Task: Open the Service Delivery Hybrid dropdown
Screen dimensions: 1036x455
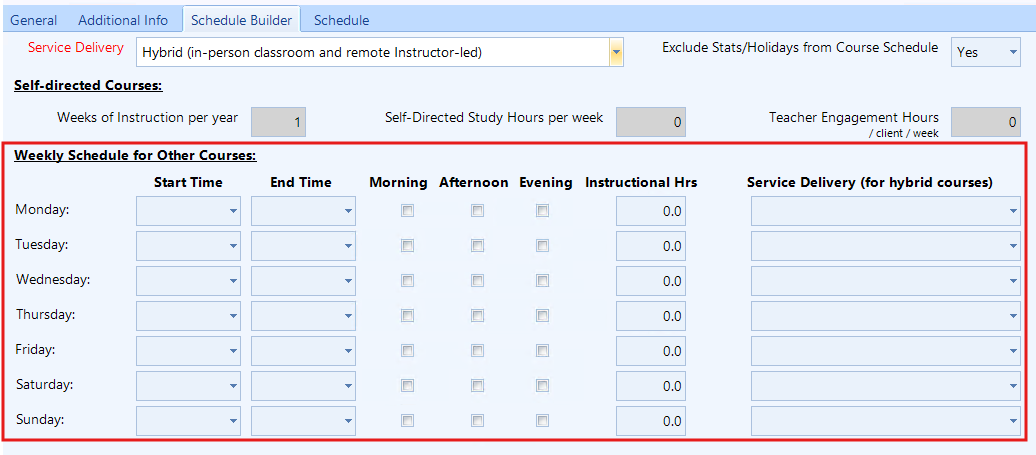Action: click(380, 52)
